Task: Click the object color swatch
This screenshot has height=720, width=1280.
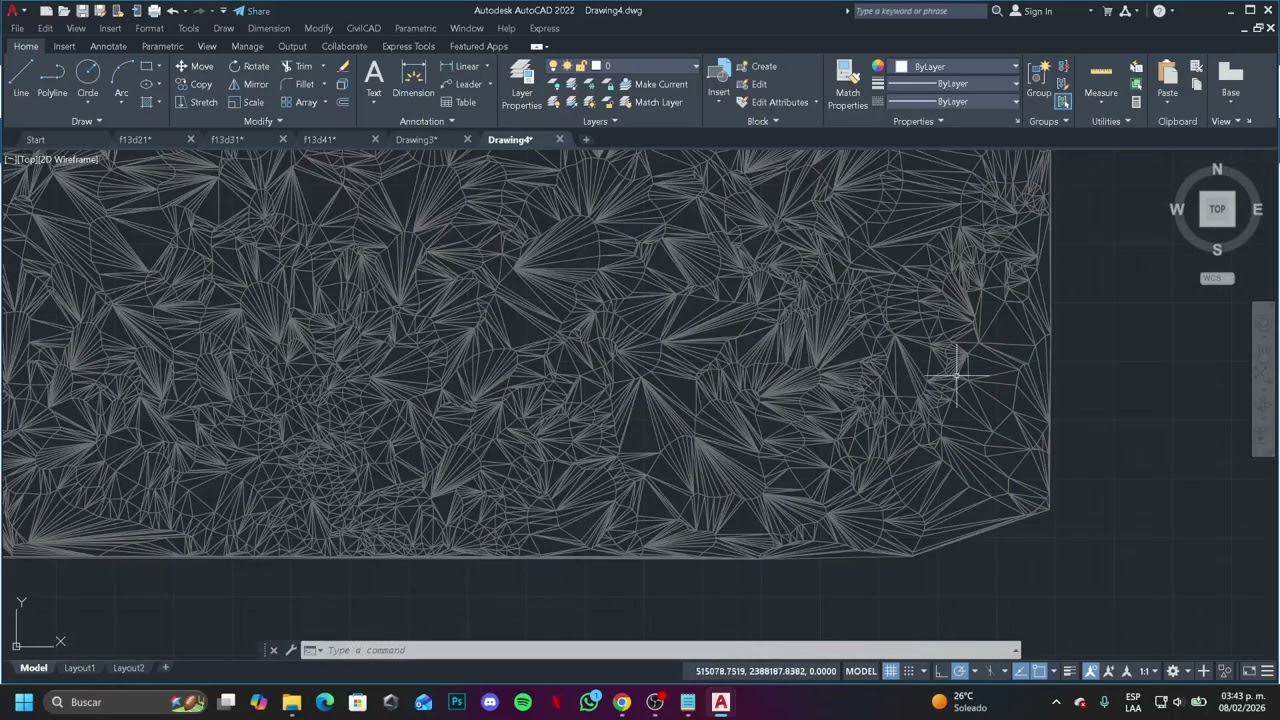Action: click(901, 66)
